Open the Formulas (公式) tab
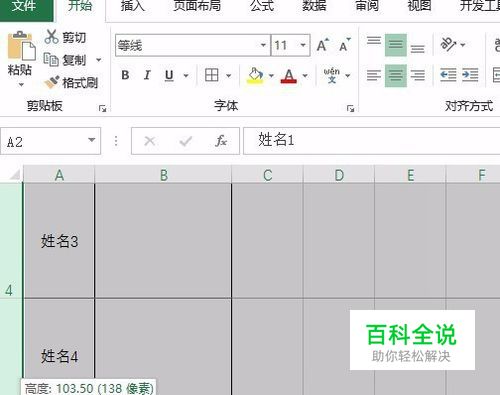The height and width of the screenshot is (395, 500). (x=262, y=7)
